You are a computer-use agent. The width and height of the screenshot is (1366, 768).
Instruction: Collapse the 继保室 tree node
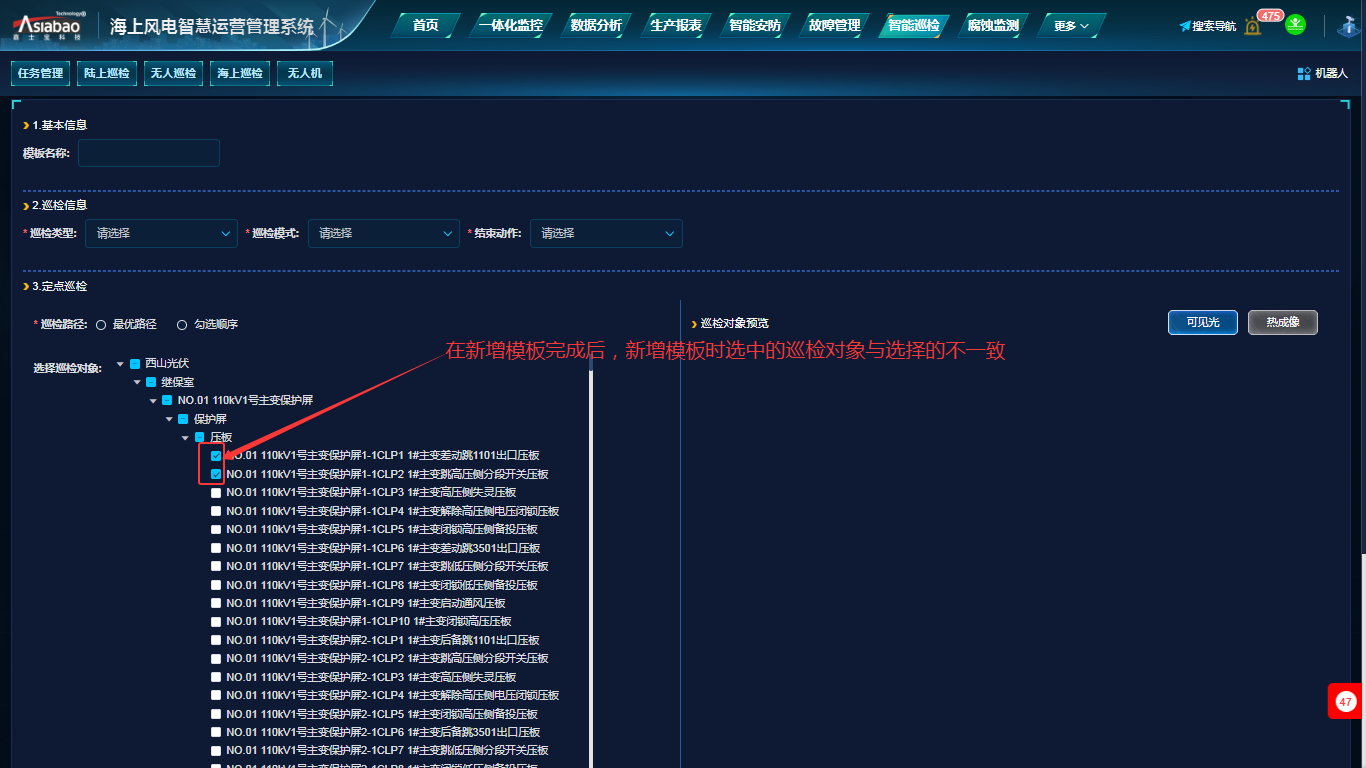pyautogui.click(x=137, y=382)
